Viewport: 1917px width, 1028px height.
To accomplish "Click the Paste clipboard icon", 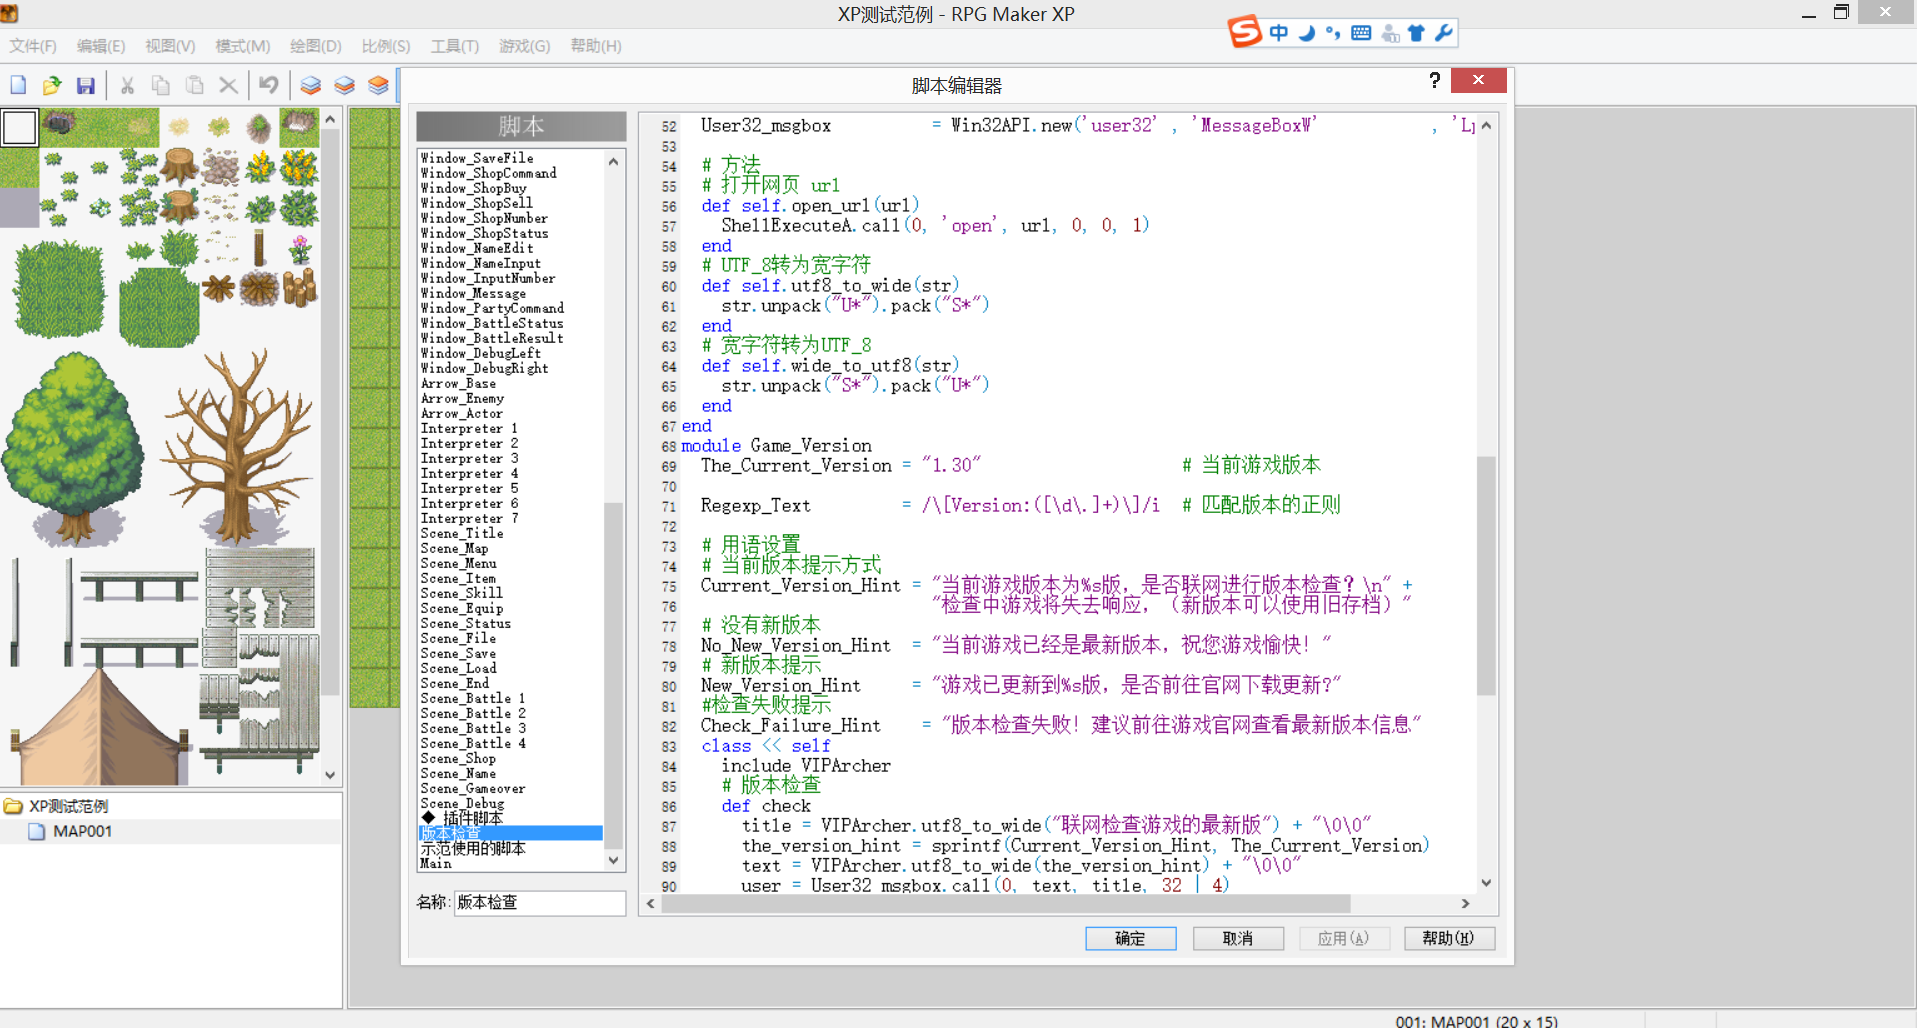I will click(195, 85).
